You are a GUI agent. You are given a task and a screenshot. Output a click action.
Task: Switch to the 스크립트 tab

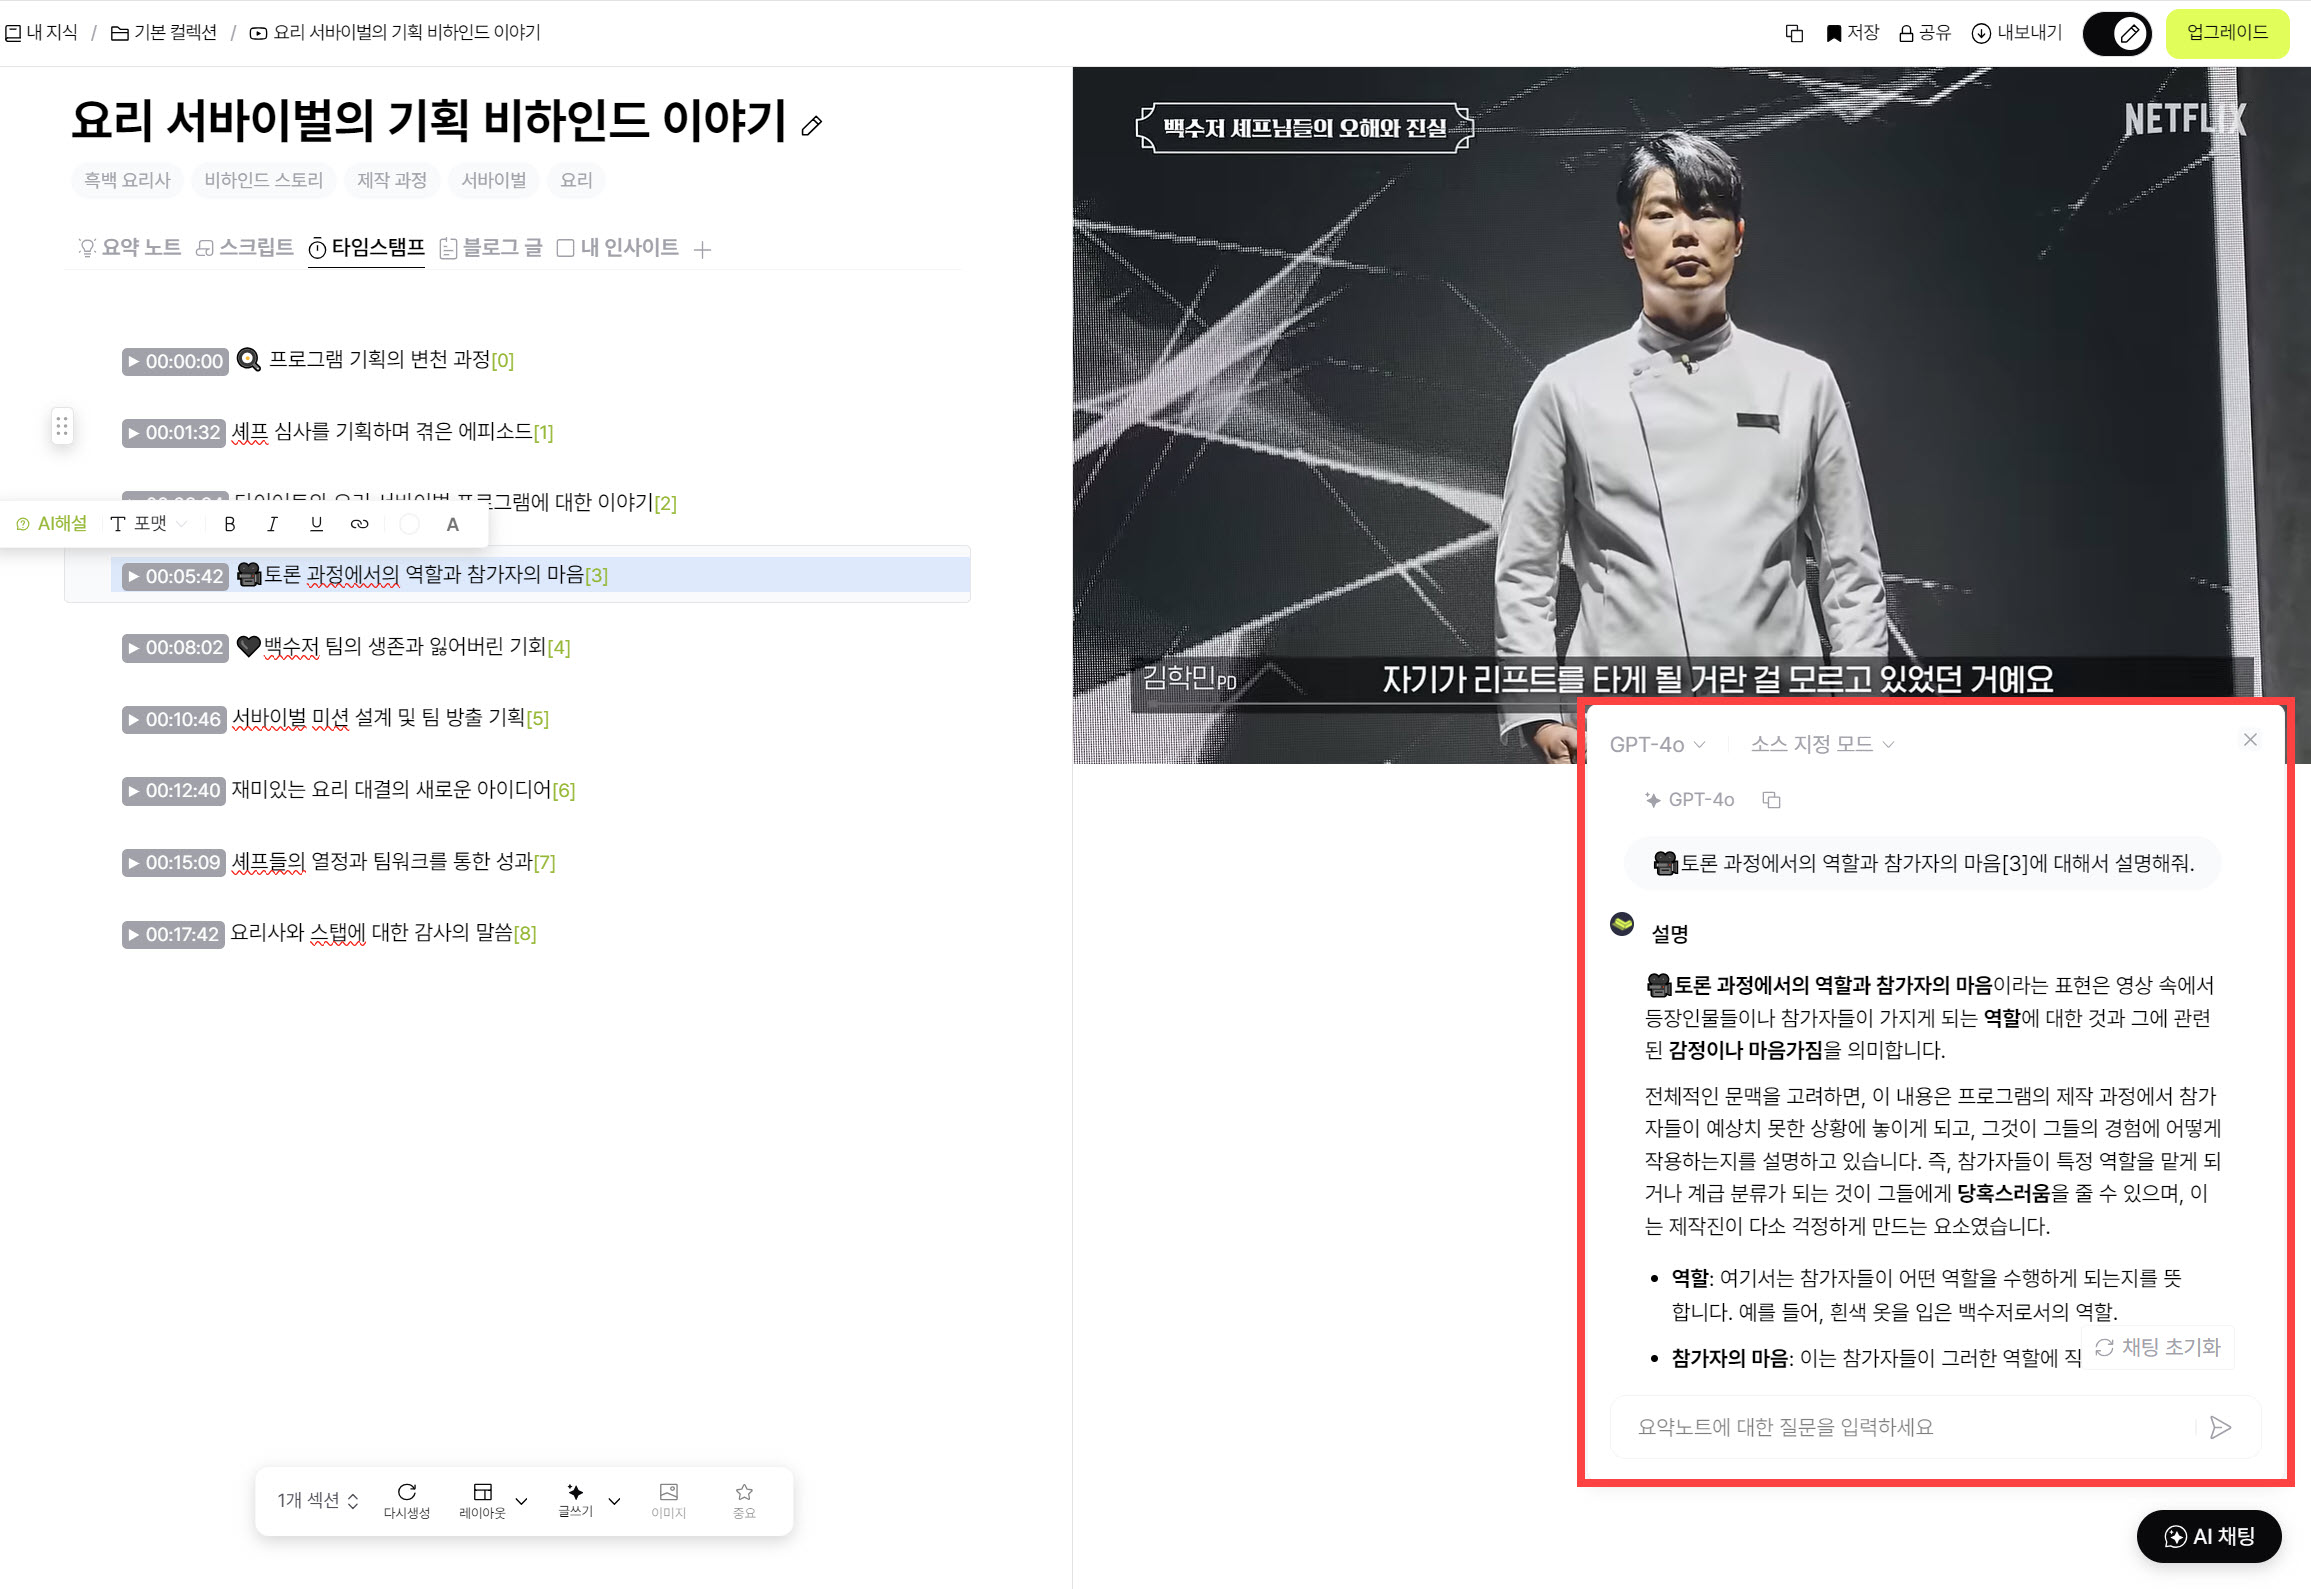(x=245, y=248)
